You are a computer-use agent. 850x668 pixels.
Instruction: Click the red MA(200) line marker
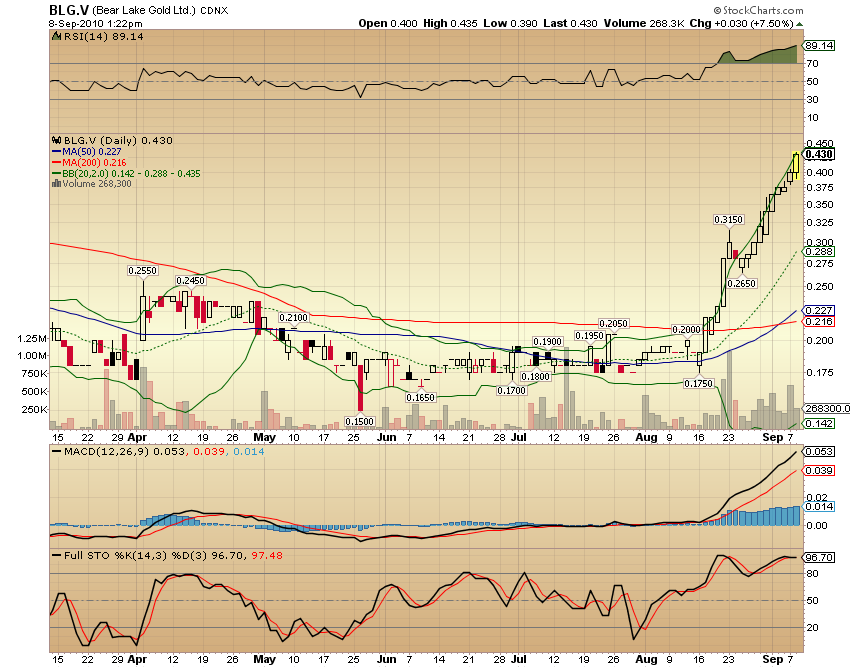click(56, 162)
